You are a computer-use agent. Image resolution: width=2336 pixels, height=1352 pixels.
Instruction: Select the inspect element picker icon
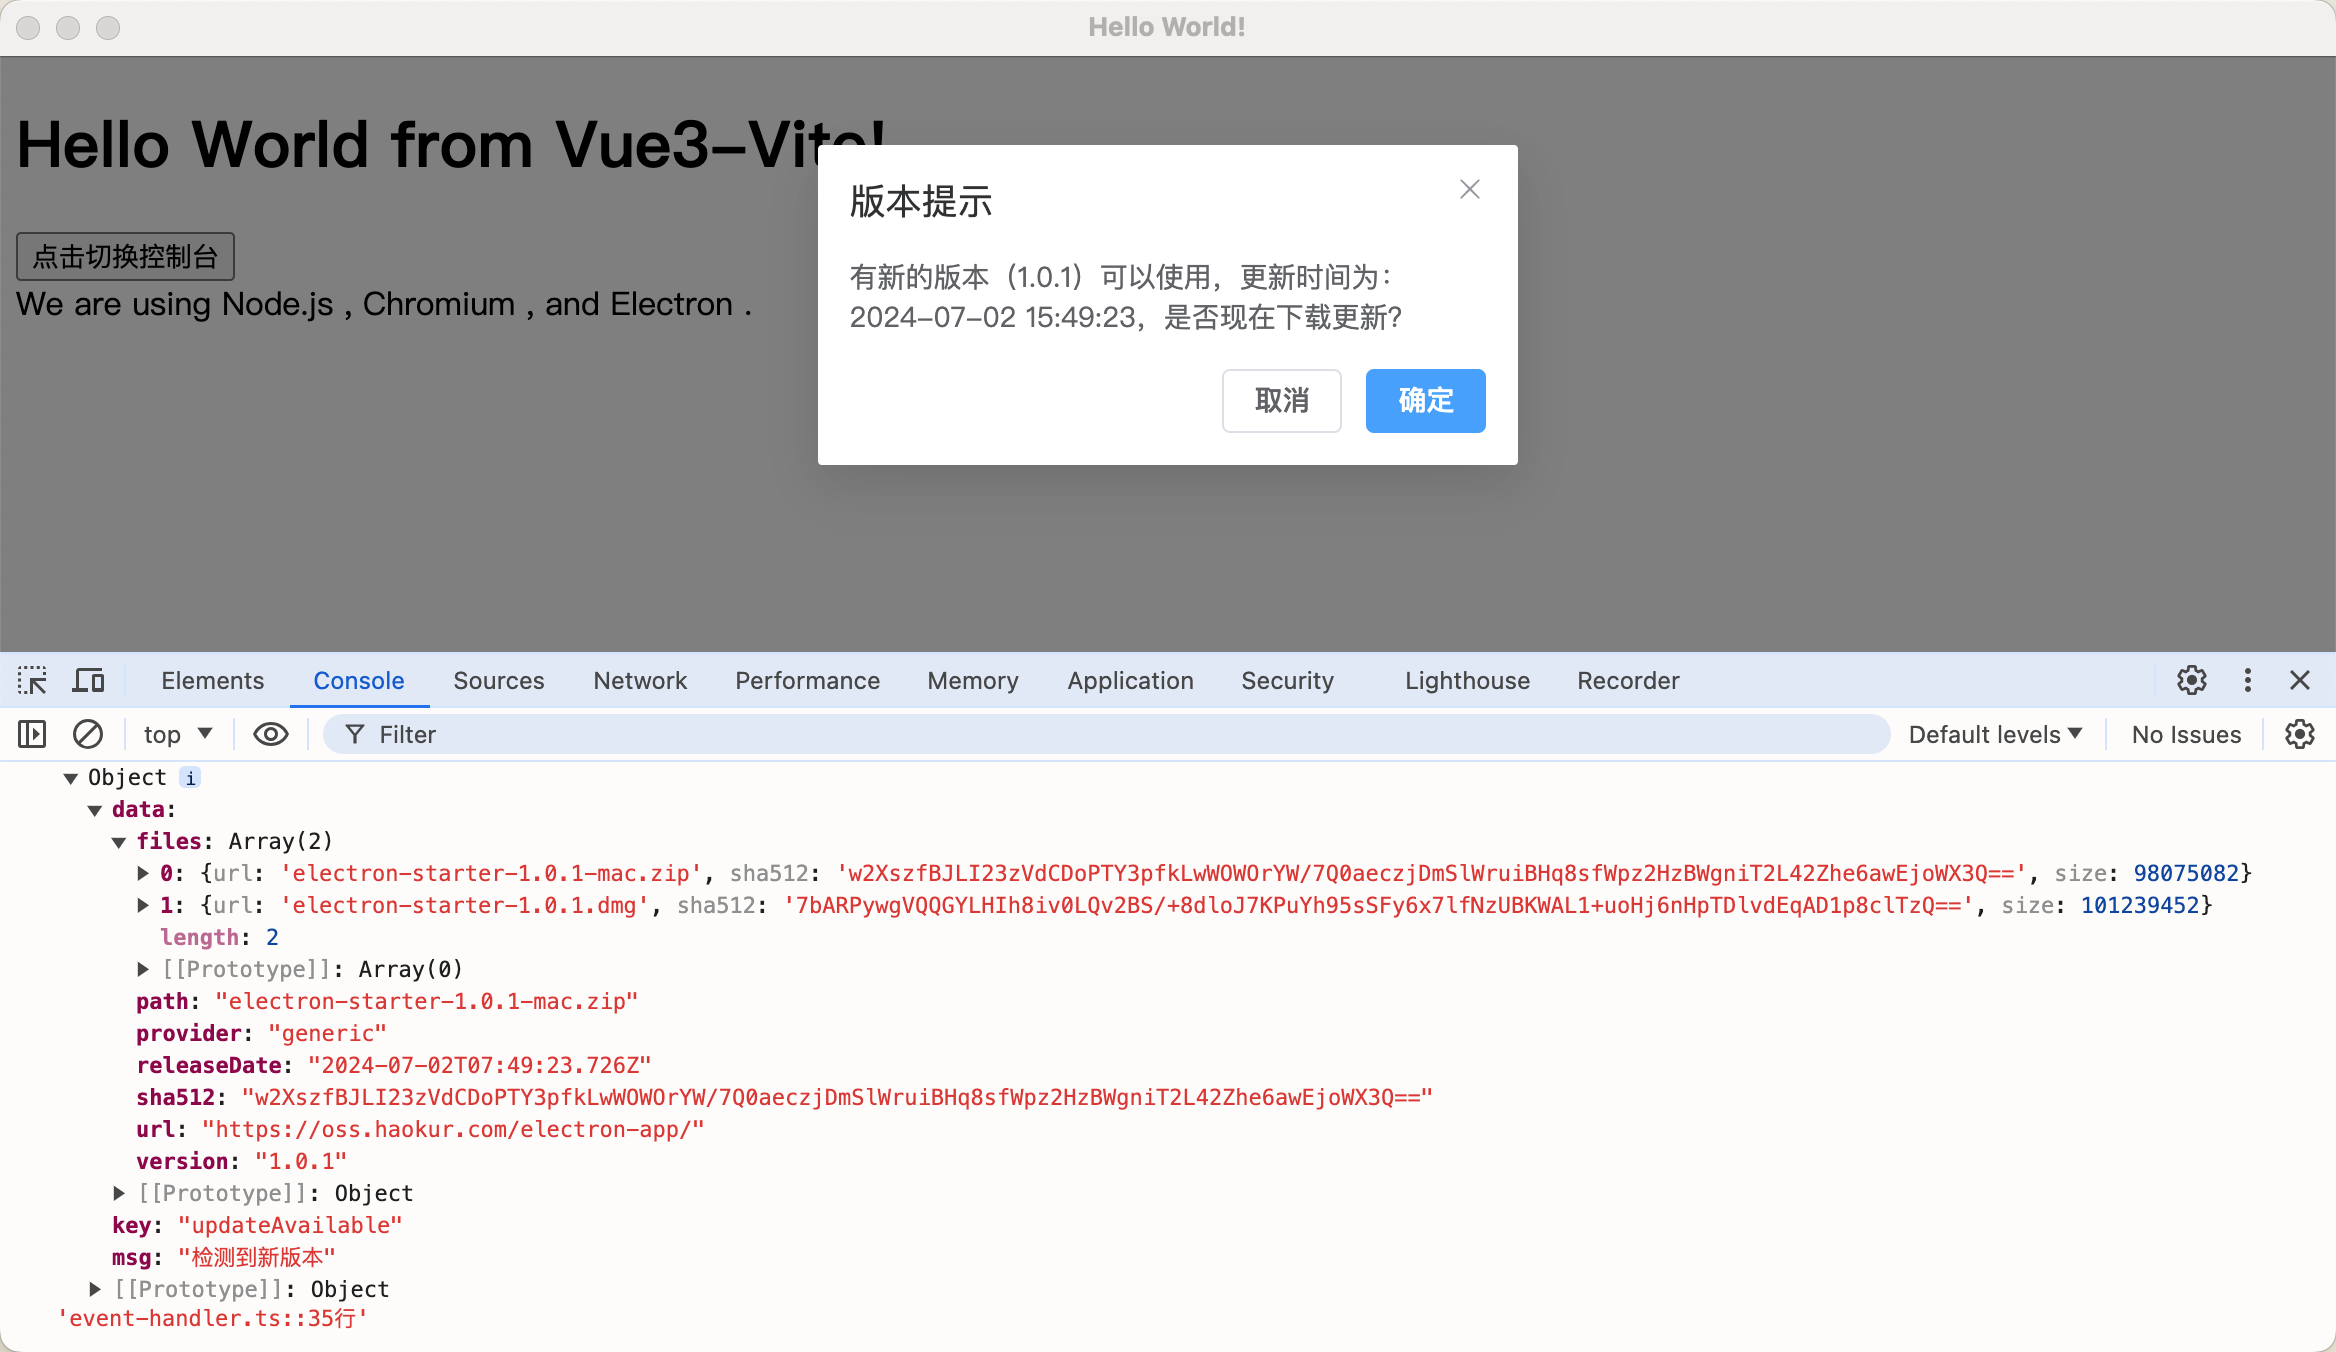tap(32, 681)
